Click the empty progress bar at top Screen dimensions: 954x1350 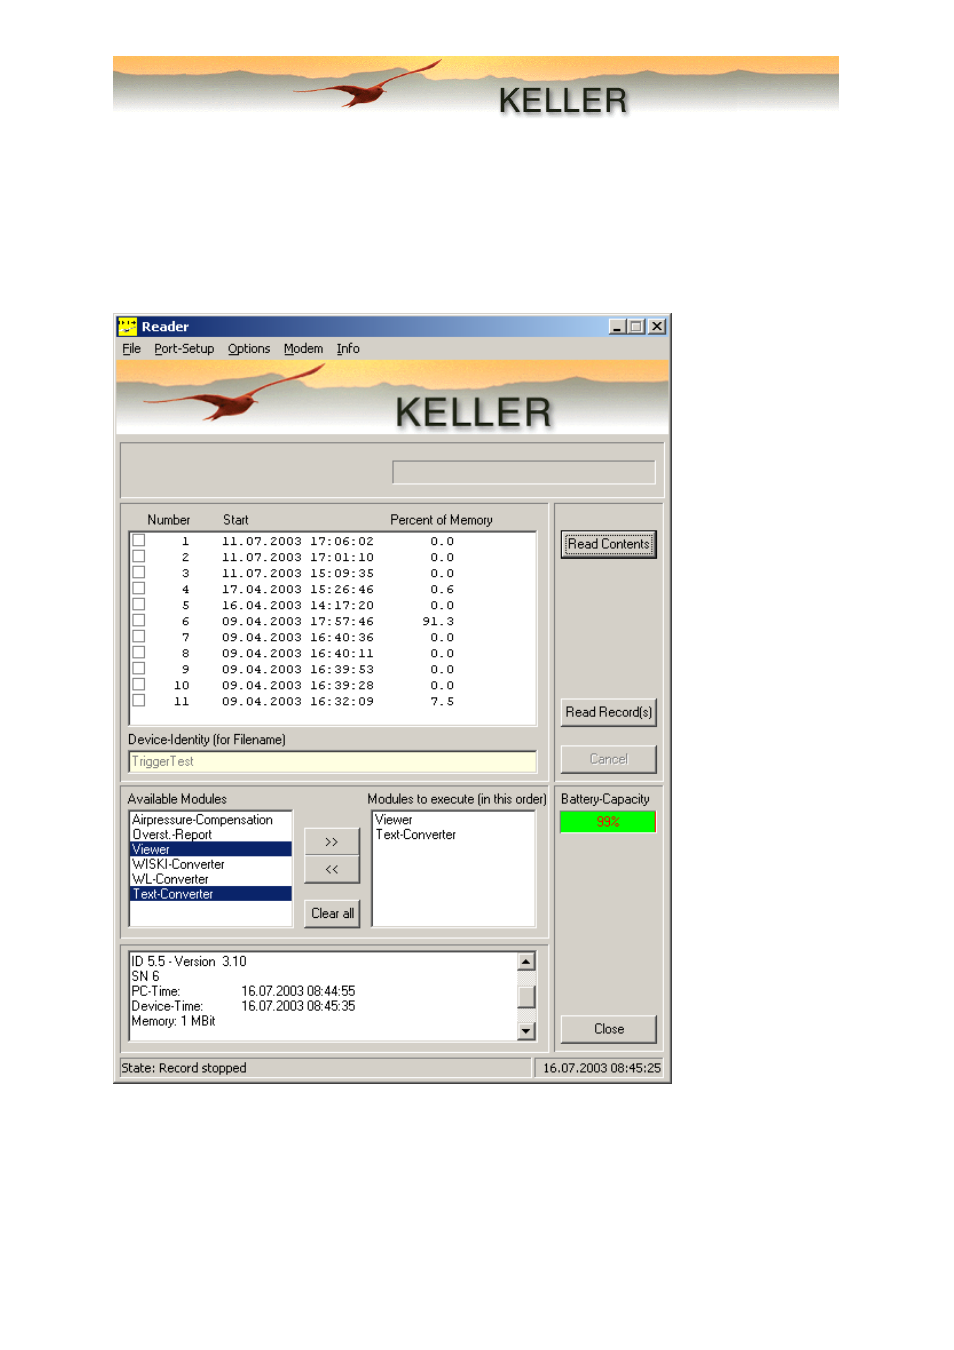point(524,472)
